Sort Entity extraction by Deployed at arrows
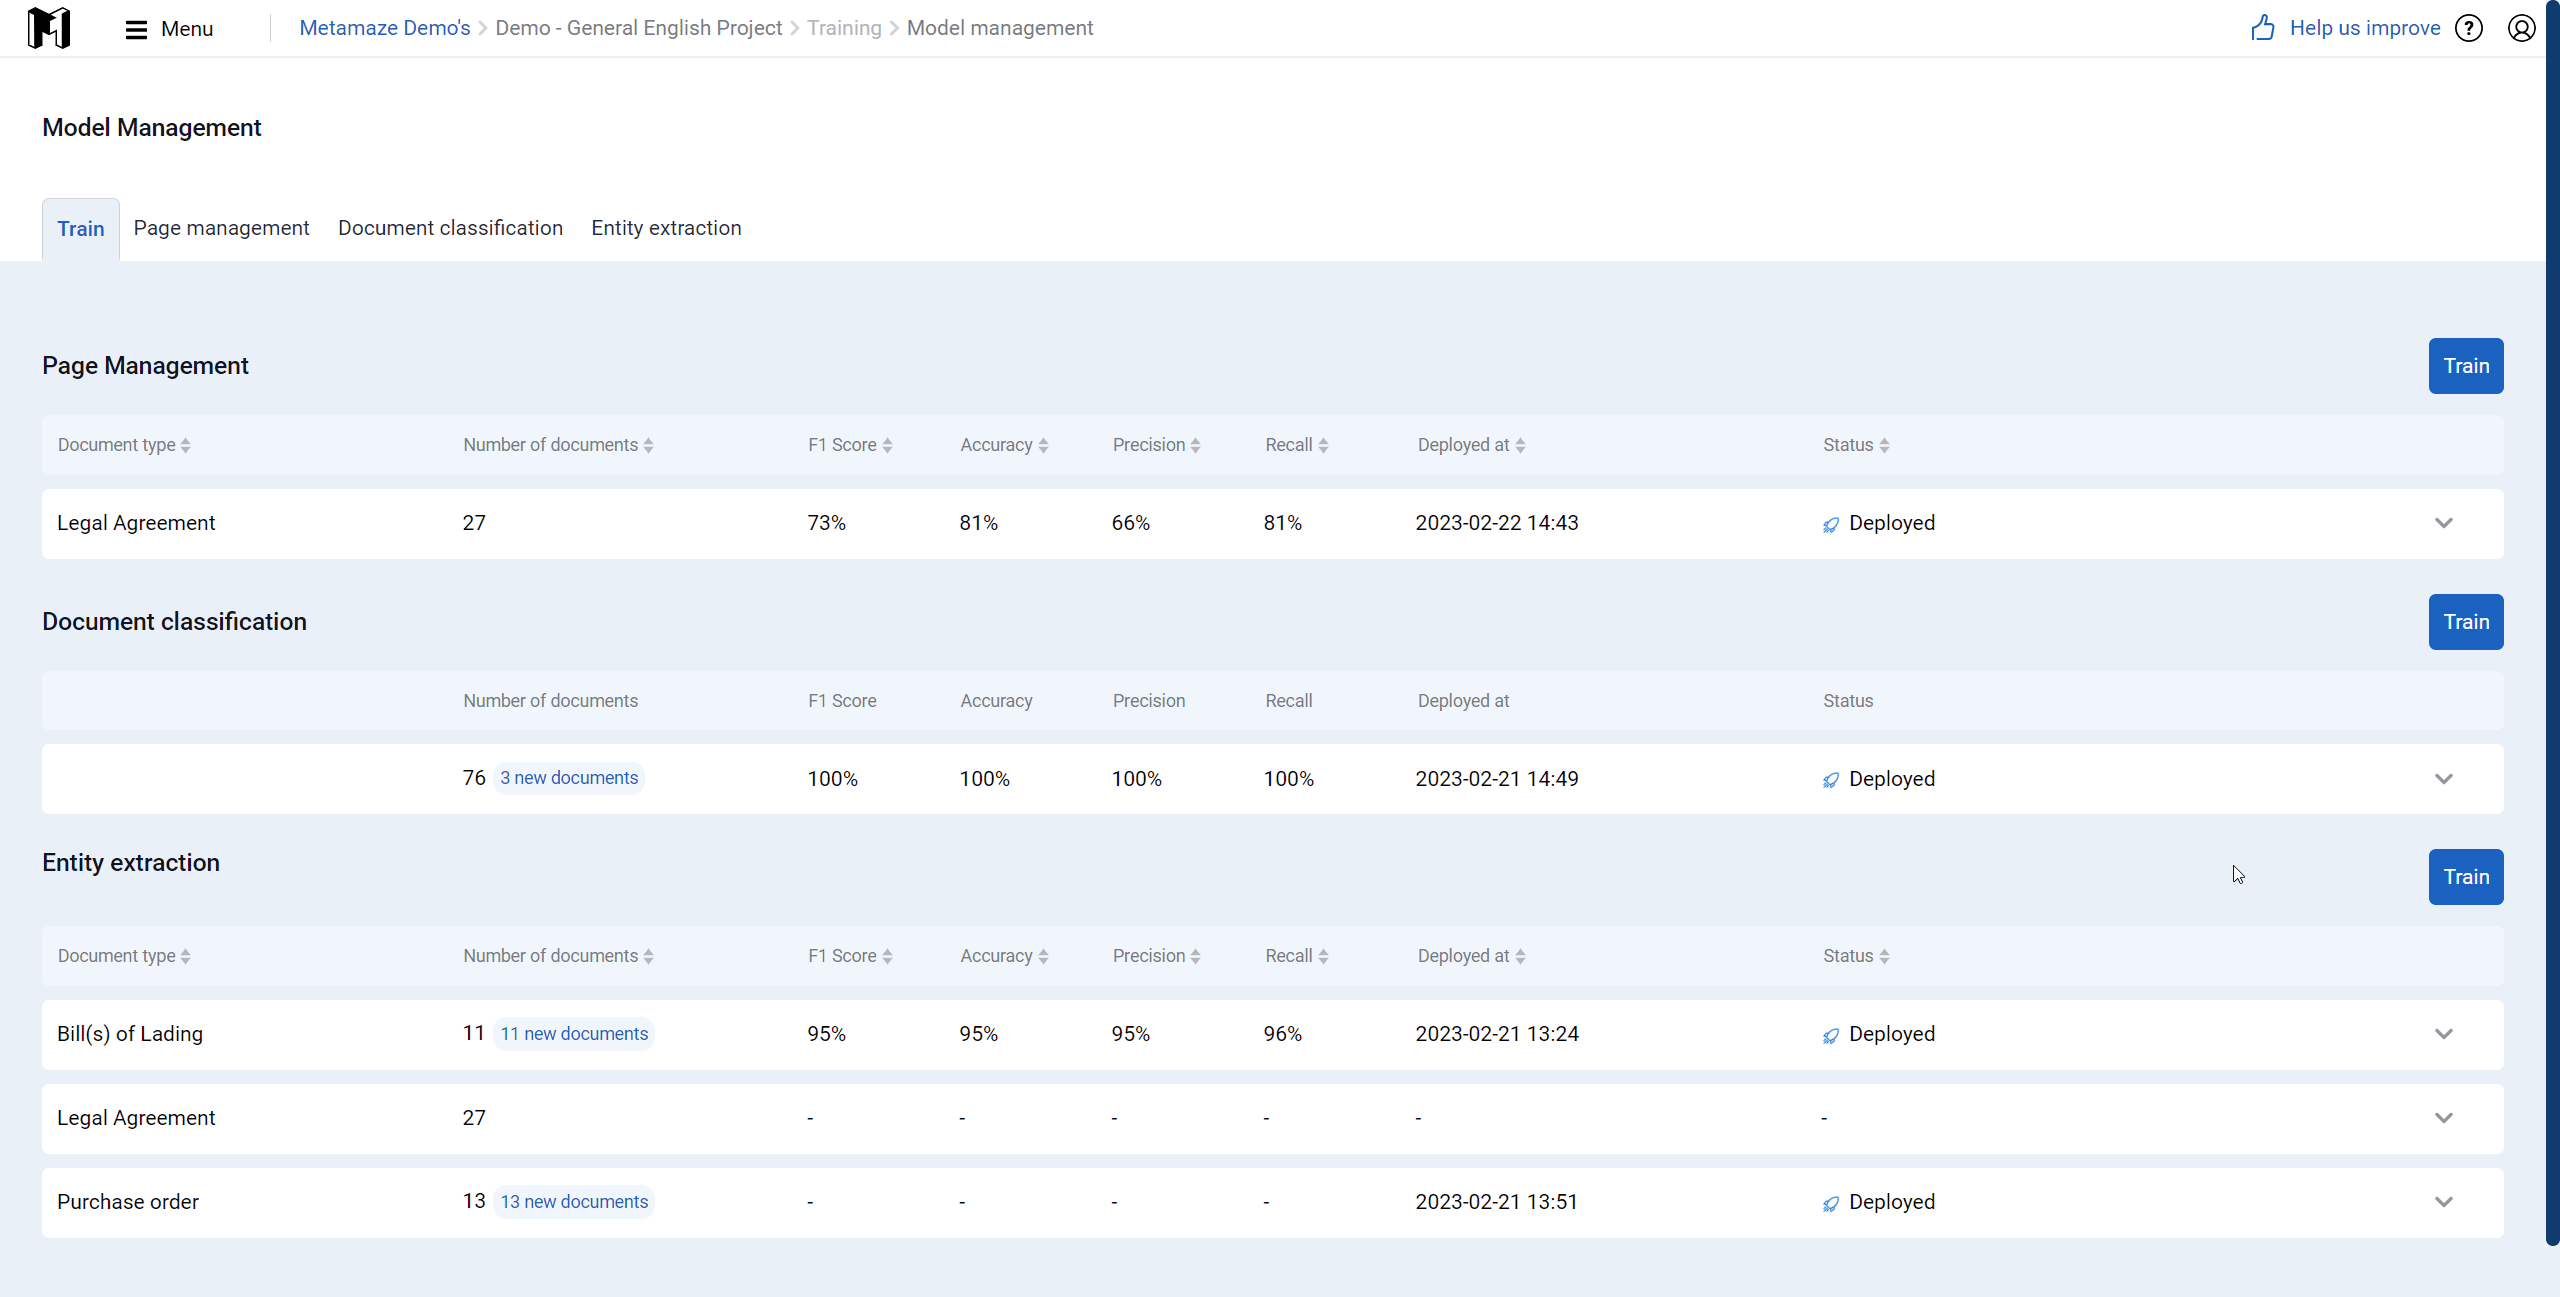 [1521, 957]
